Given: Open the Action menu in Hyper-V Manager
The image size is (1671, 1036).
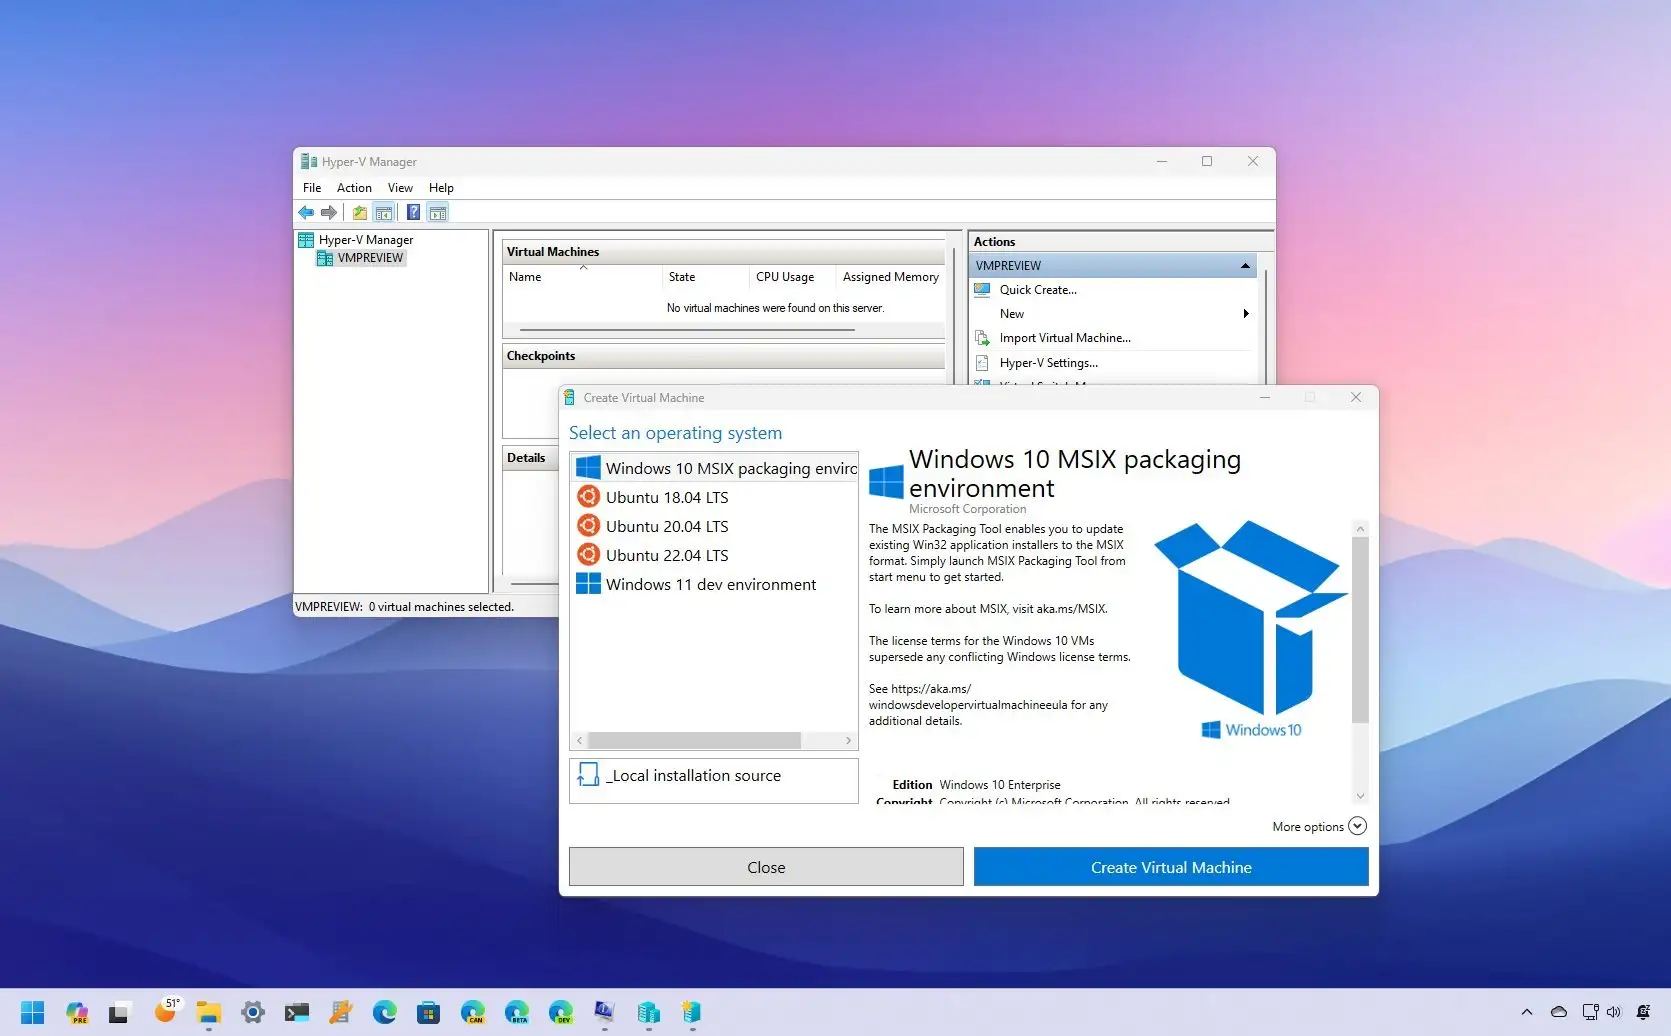Looking at the screenshot, I should point(354,187).
